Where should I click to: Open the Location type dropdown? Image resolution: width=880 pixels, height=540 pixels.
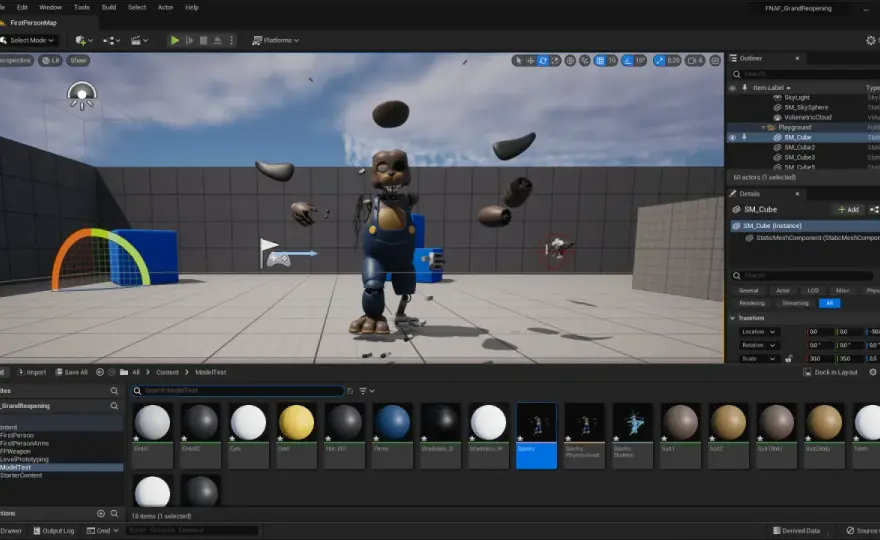coord(758,332)
